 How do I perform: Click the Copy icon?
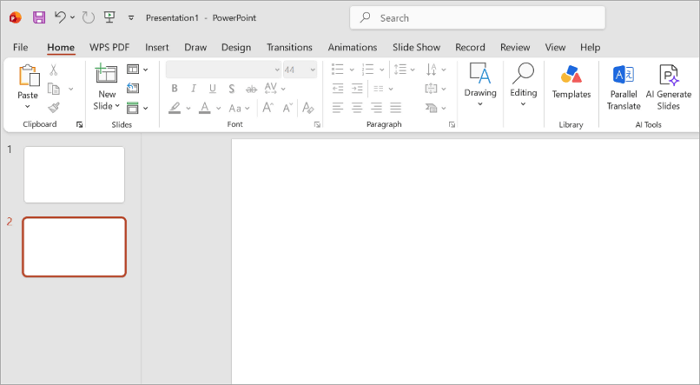point(54,89)
